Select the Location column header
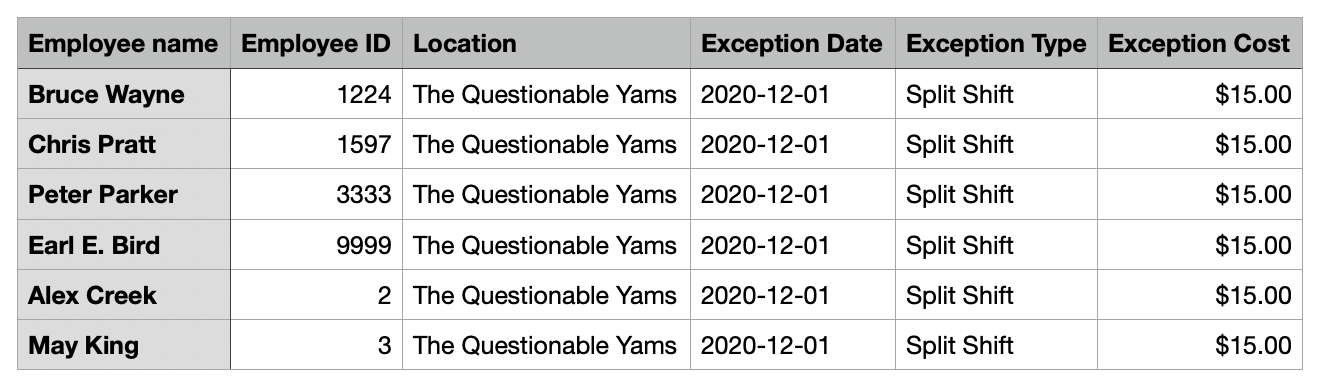The image size is (1322, 388). click(x=546, y=44)
